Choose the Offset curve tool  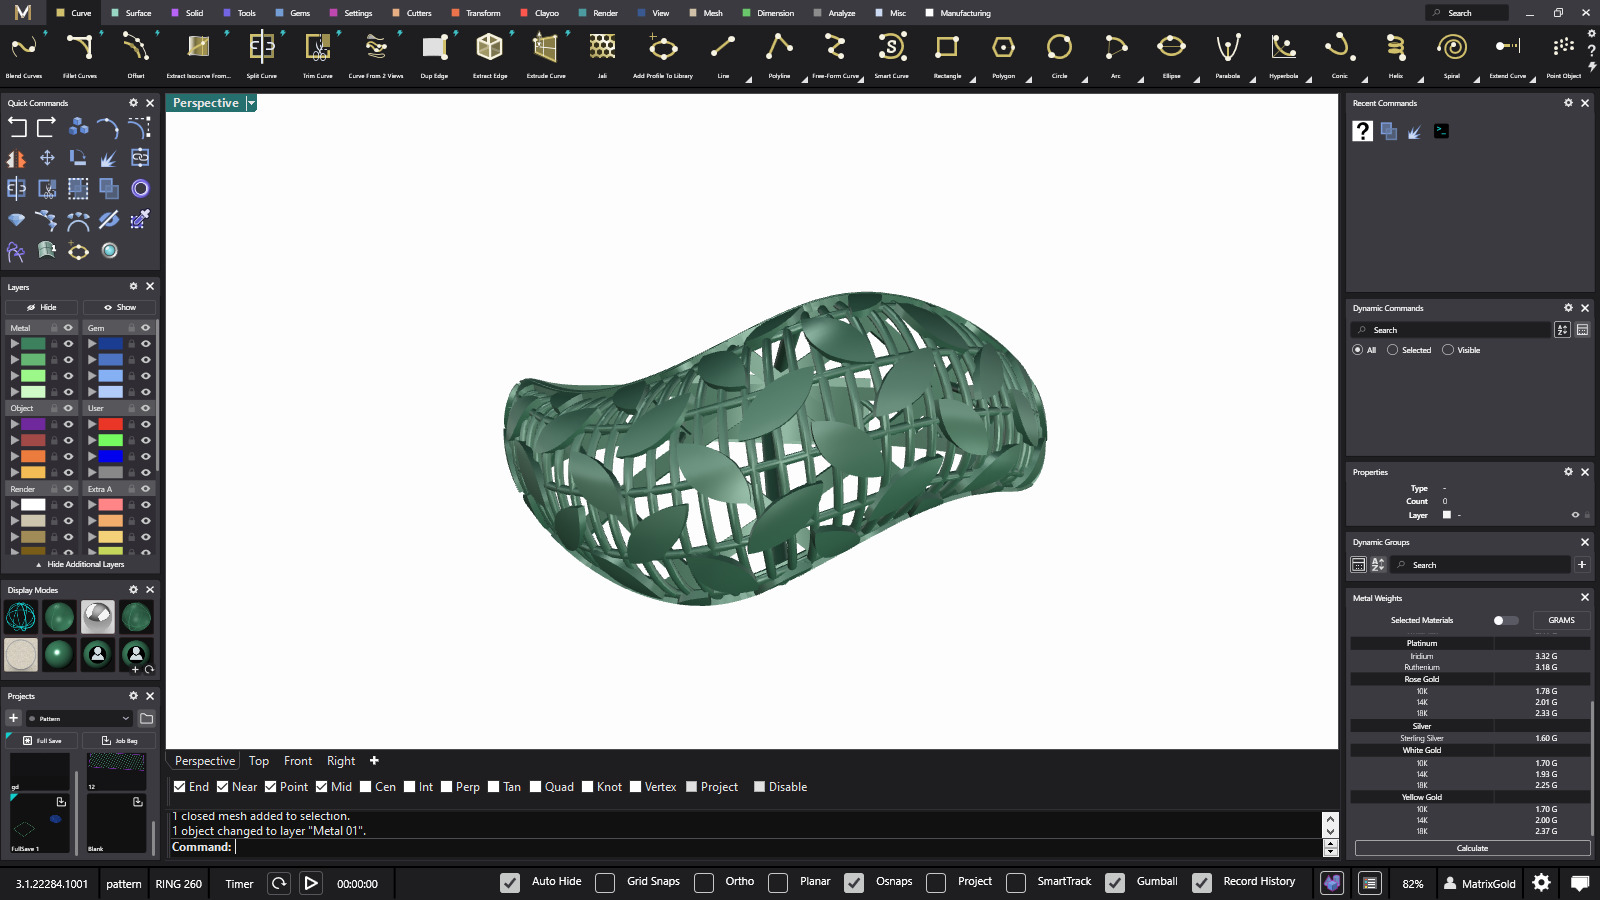[136, 55]
